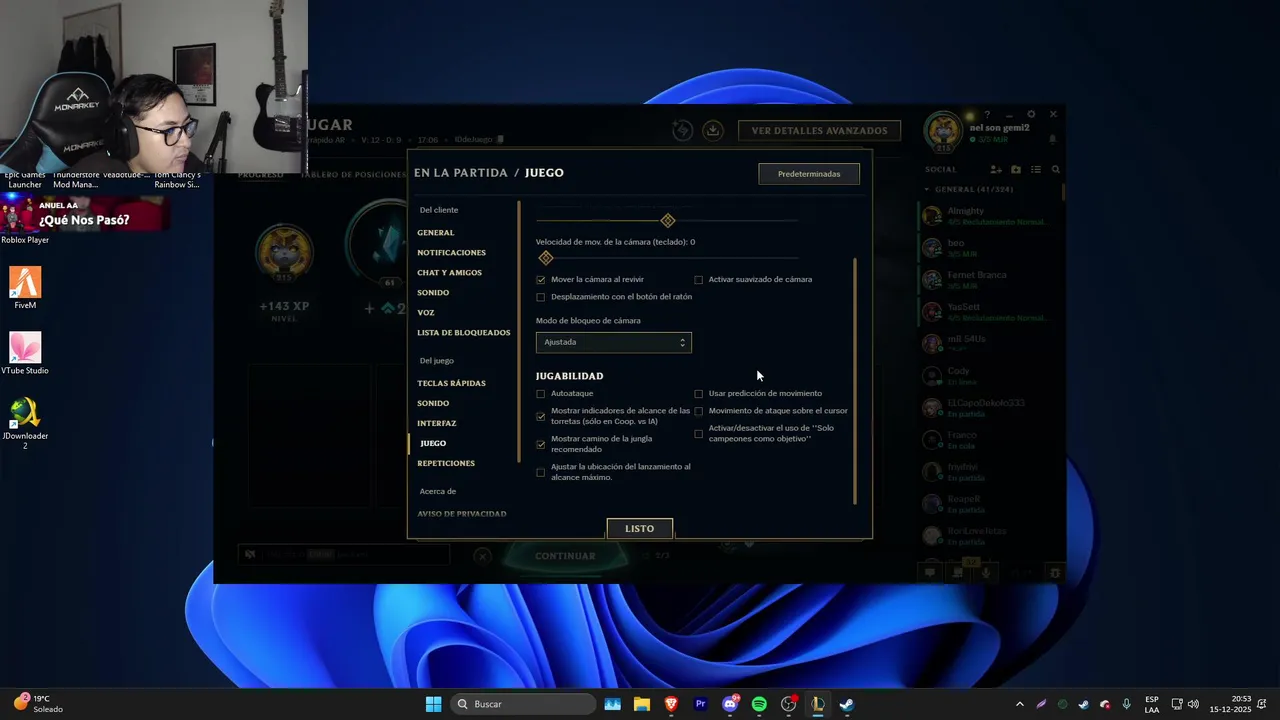Click the lightning bolt icon beside download

683,130
